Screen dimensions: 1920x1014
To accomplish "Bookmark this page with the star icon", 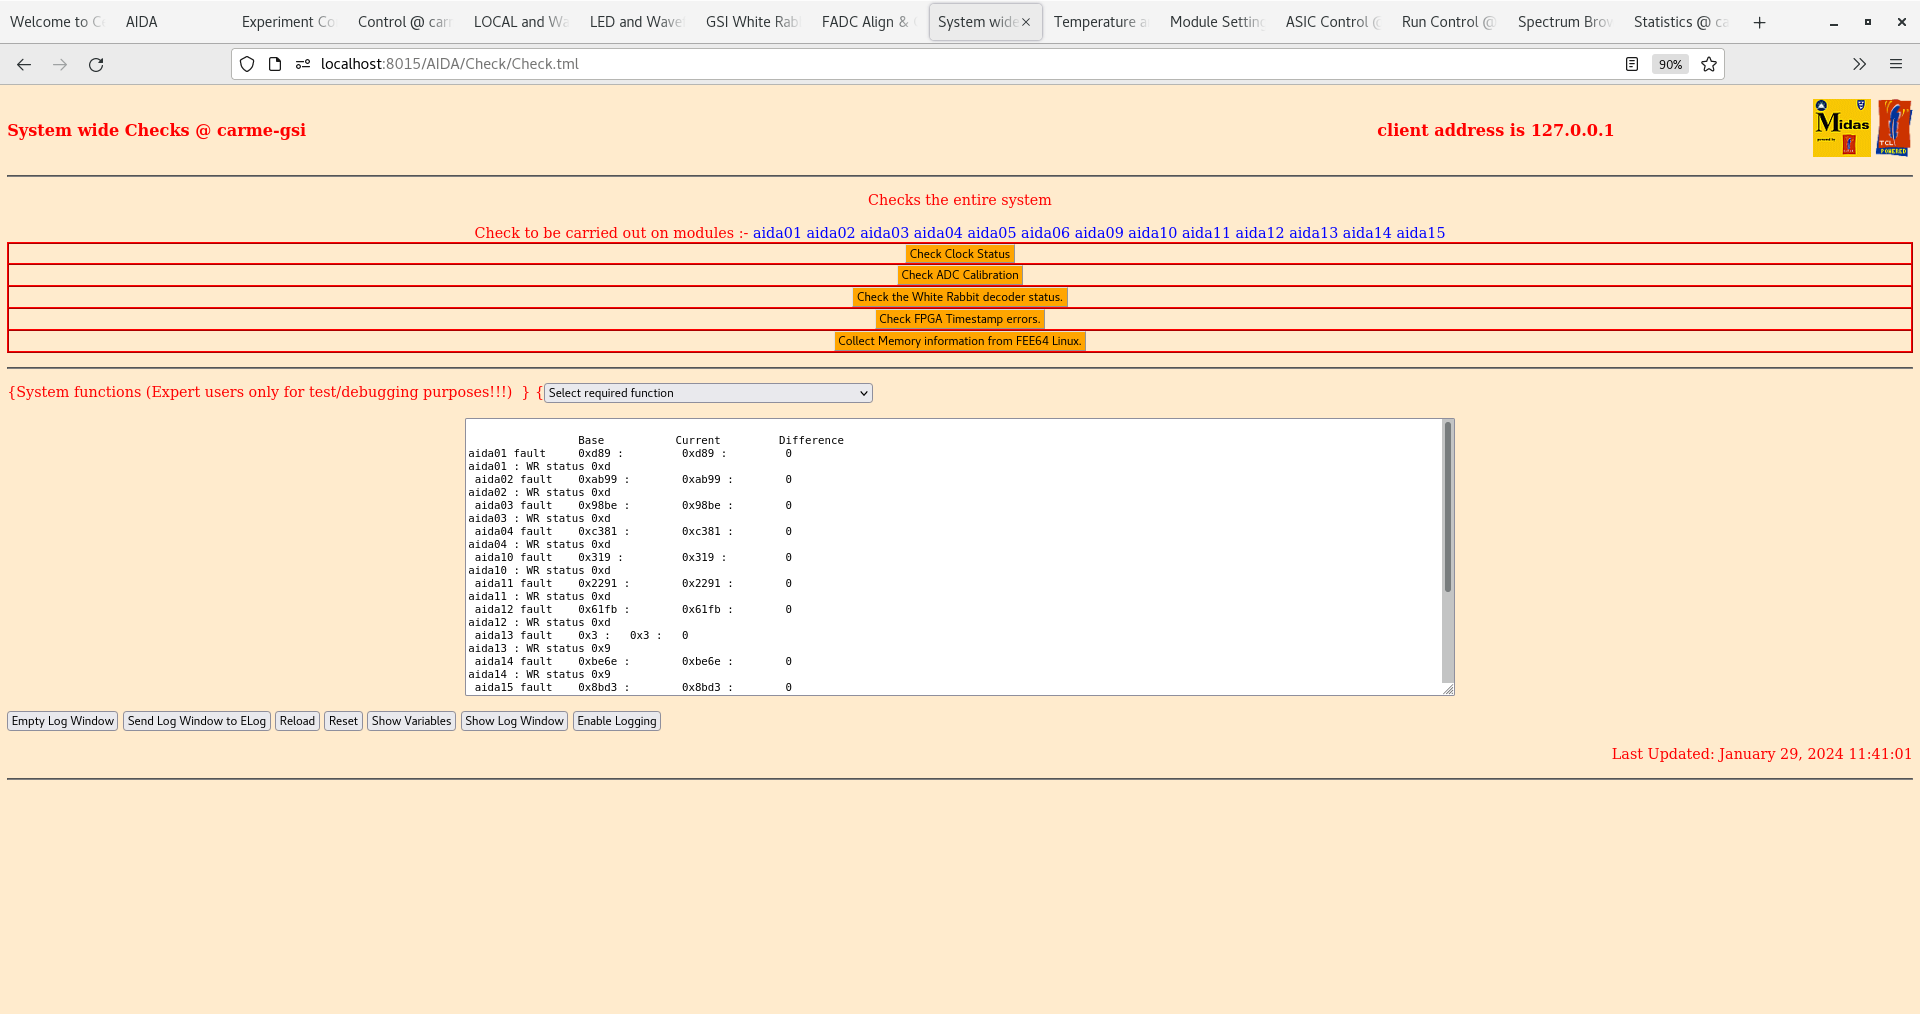I will point(1709,64).
